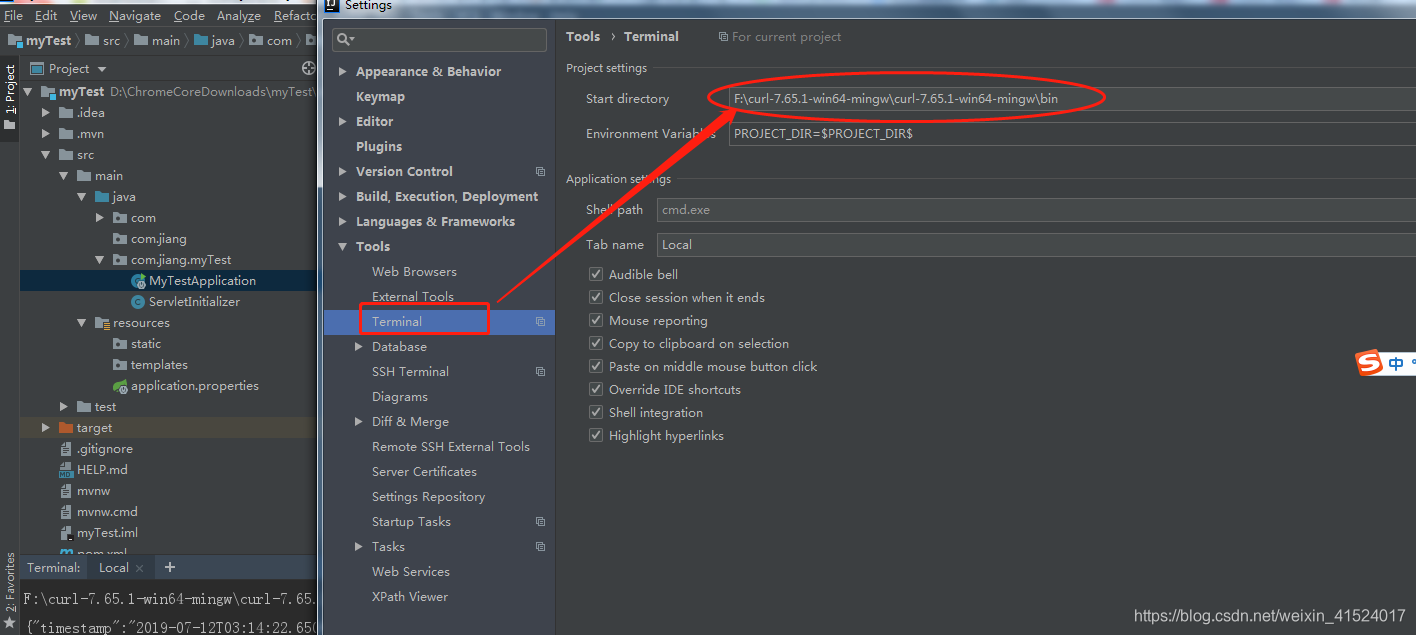Click the Local terminal tab
Image resolution: width=1416 pixels, height=635 pixels.
coord(111,567)
